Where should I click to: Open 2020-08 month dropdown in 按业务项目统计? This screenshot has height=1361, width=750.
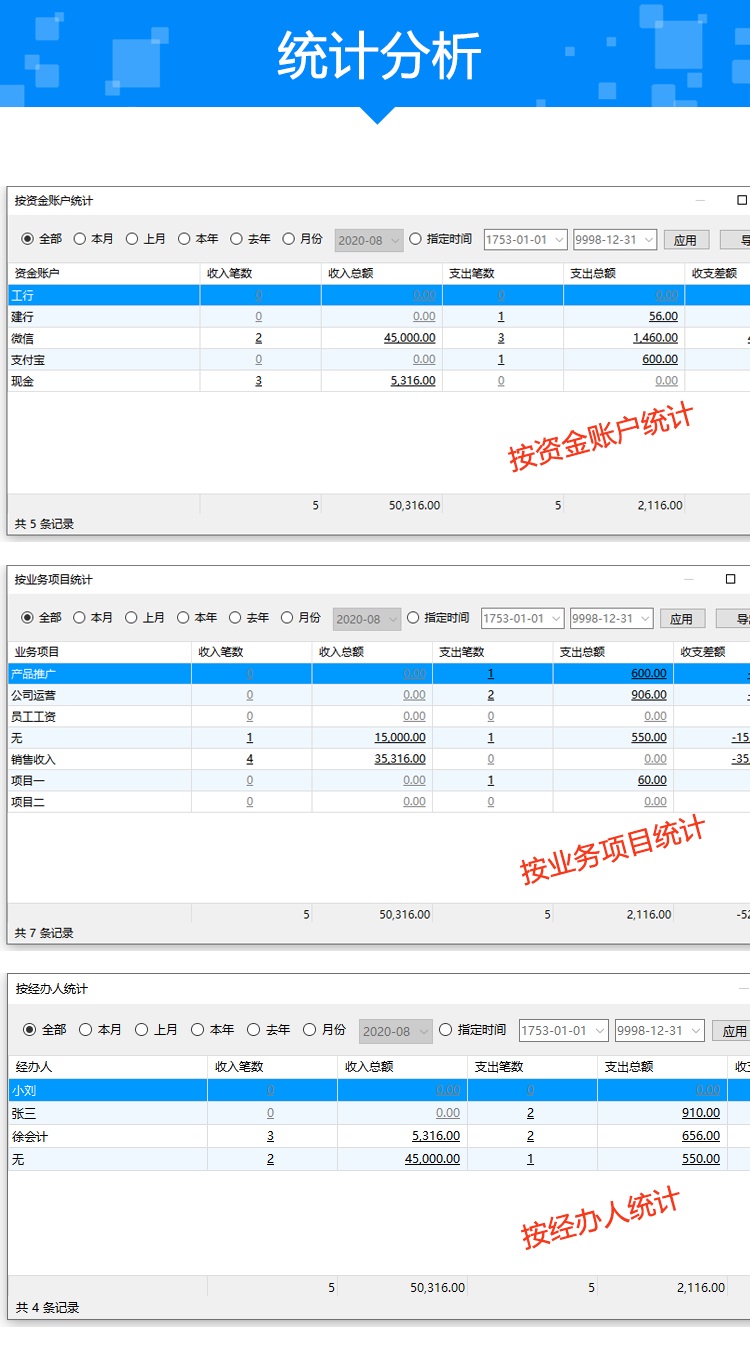366,619
